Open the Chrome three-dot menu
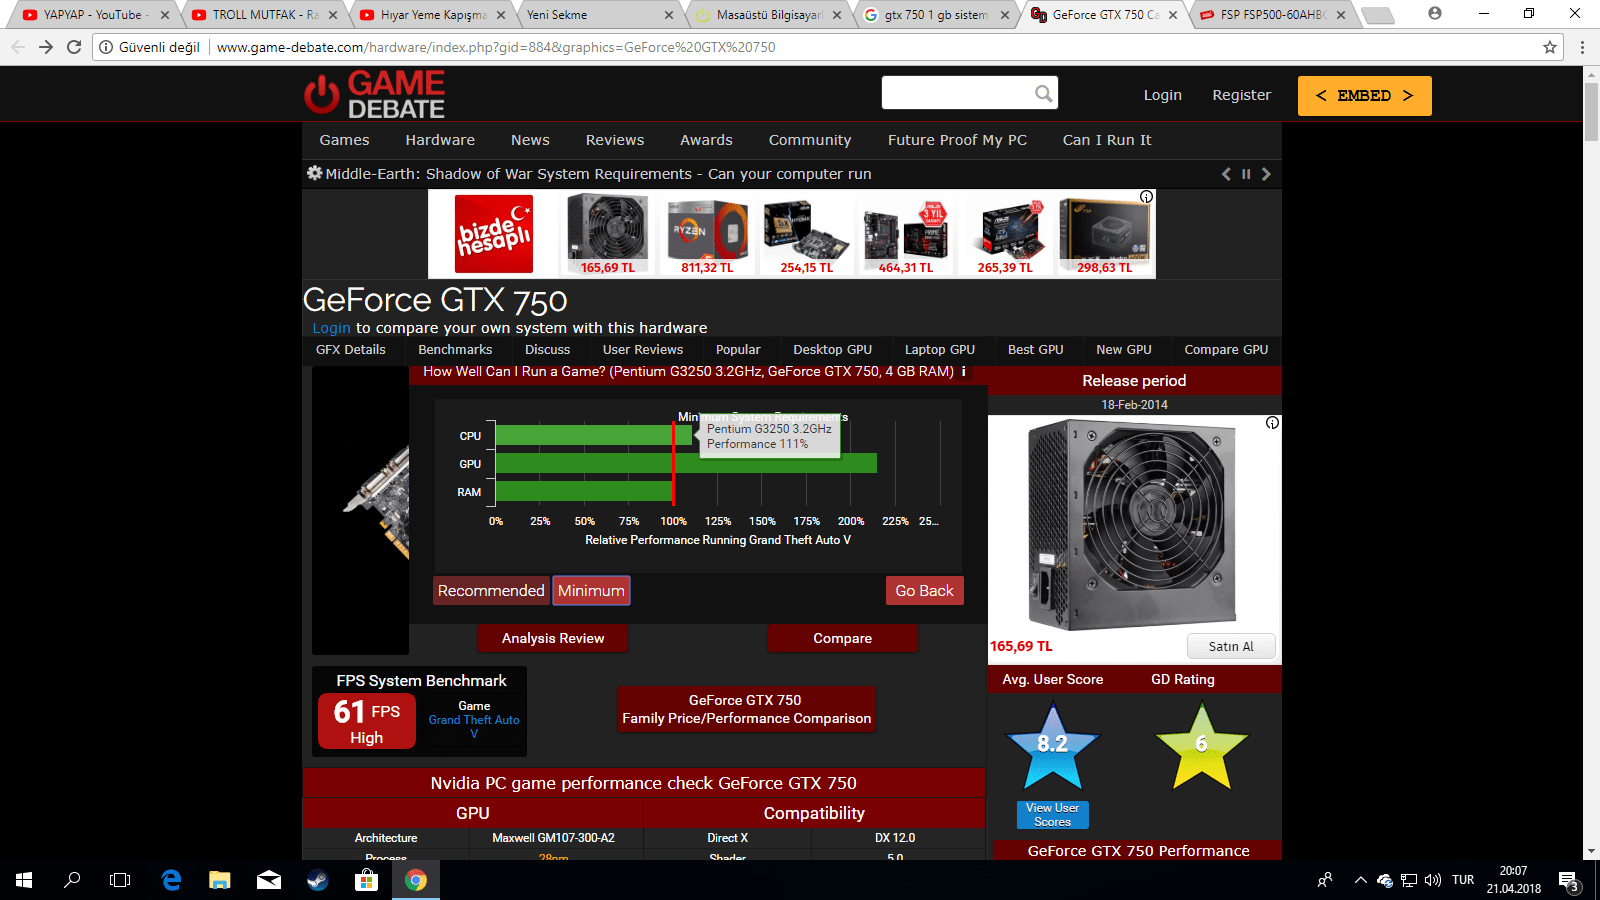Screen dimensions: 1600x900 pyautogui.click(x=1582, y=47)
